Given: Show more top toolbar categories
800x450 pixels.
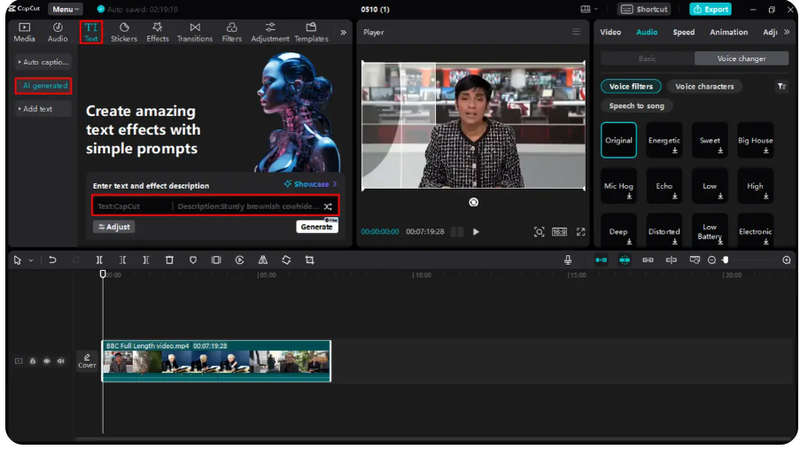Looking at the screenshot, I should (x=343, y=32).
